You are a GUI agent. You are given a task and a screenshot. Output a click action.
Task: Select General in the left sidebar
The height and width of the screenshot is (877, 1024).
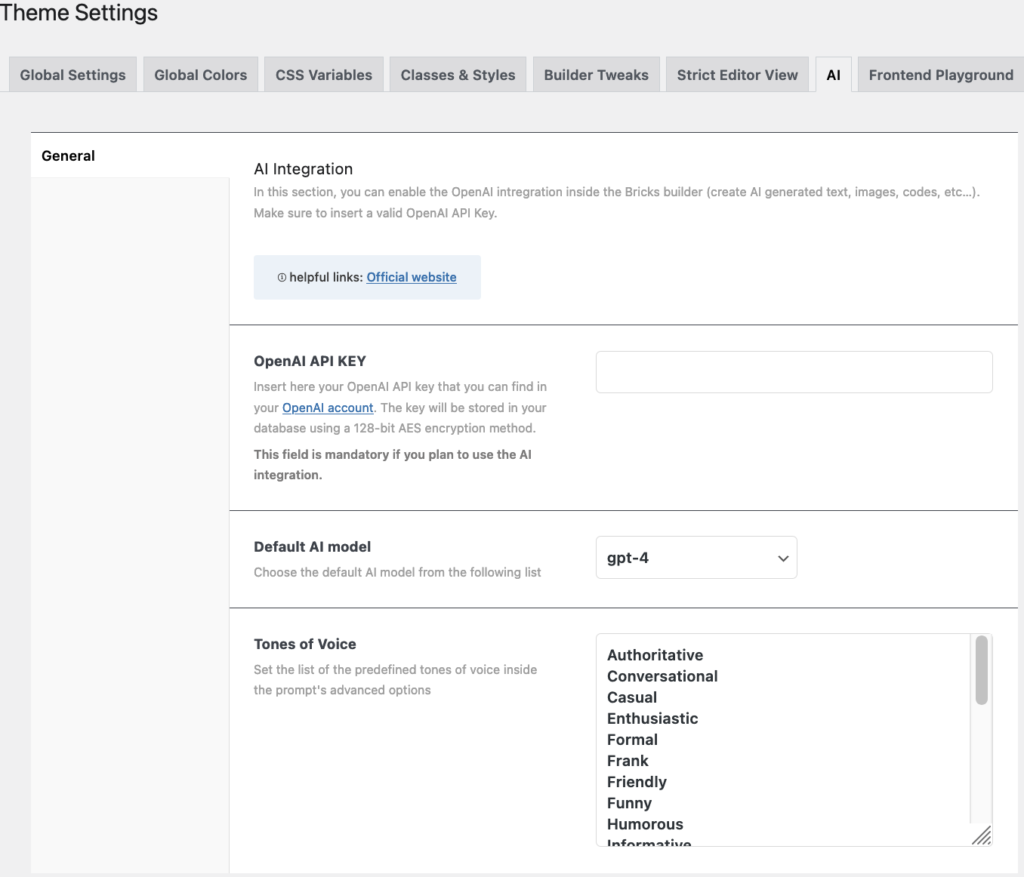point(68,156)
